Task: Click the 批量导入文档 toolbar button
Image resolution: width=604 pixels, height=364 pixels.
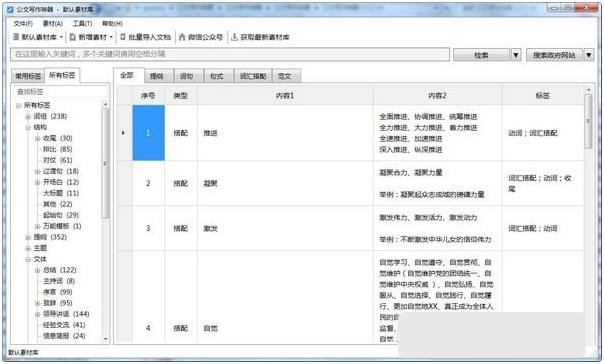Action: pos(146,37)
